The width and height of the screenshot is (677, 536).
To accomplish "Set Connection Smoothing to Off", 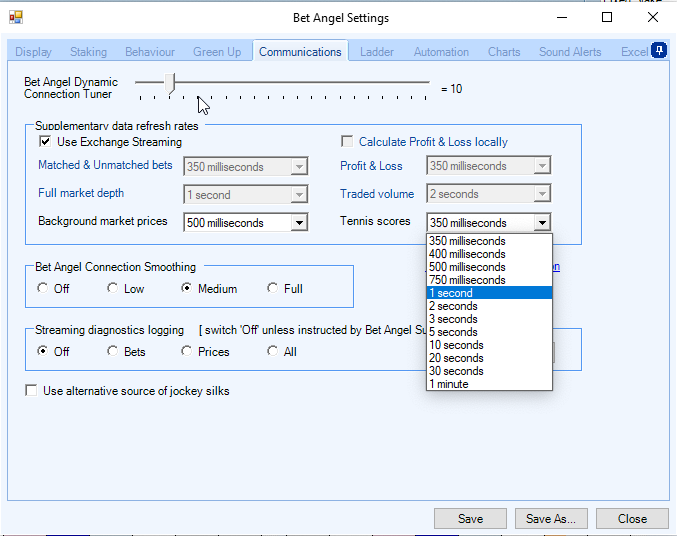I will pyautogui.click(x=42, y=288).
